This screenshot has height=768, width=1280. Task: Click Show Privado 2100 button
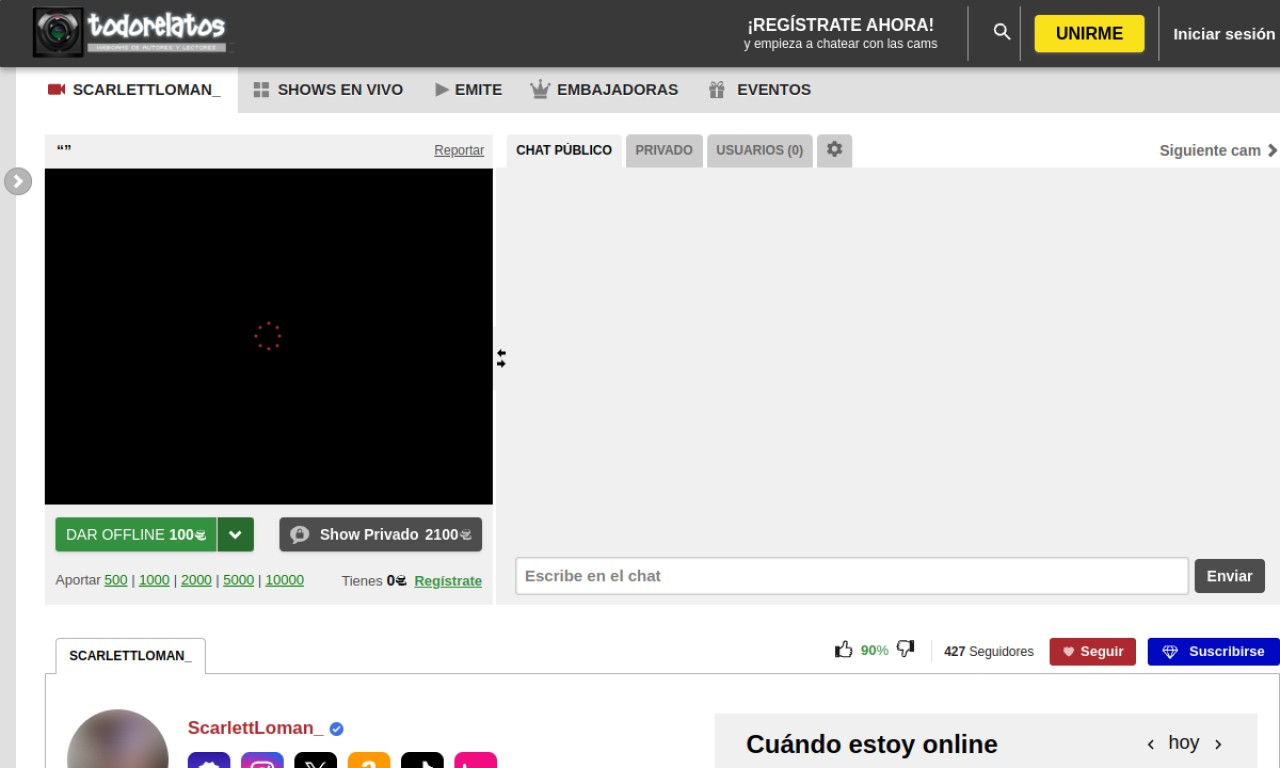380,534
